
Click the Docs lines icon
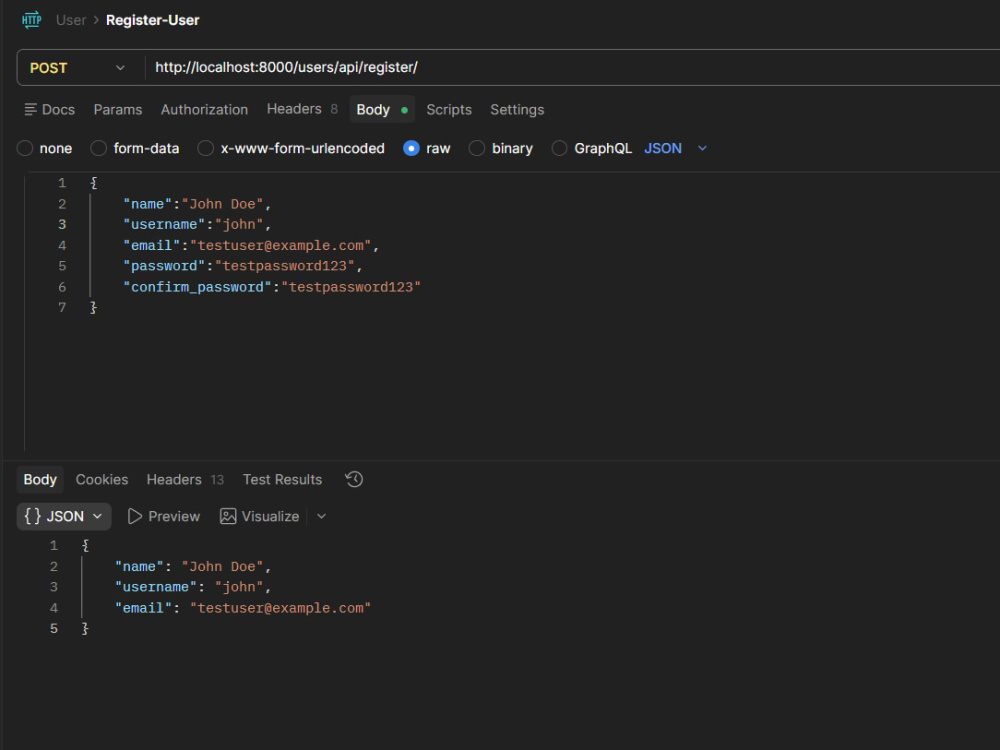pyautogui.click(x=30, y=110)
